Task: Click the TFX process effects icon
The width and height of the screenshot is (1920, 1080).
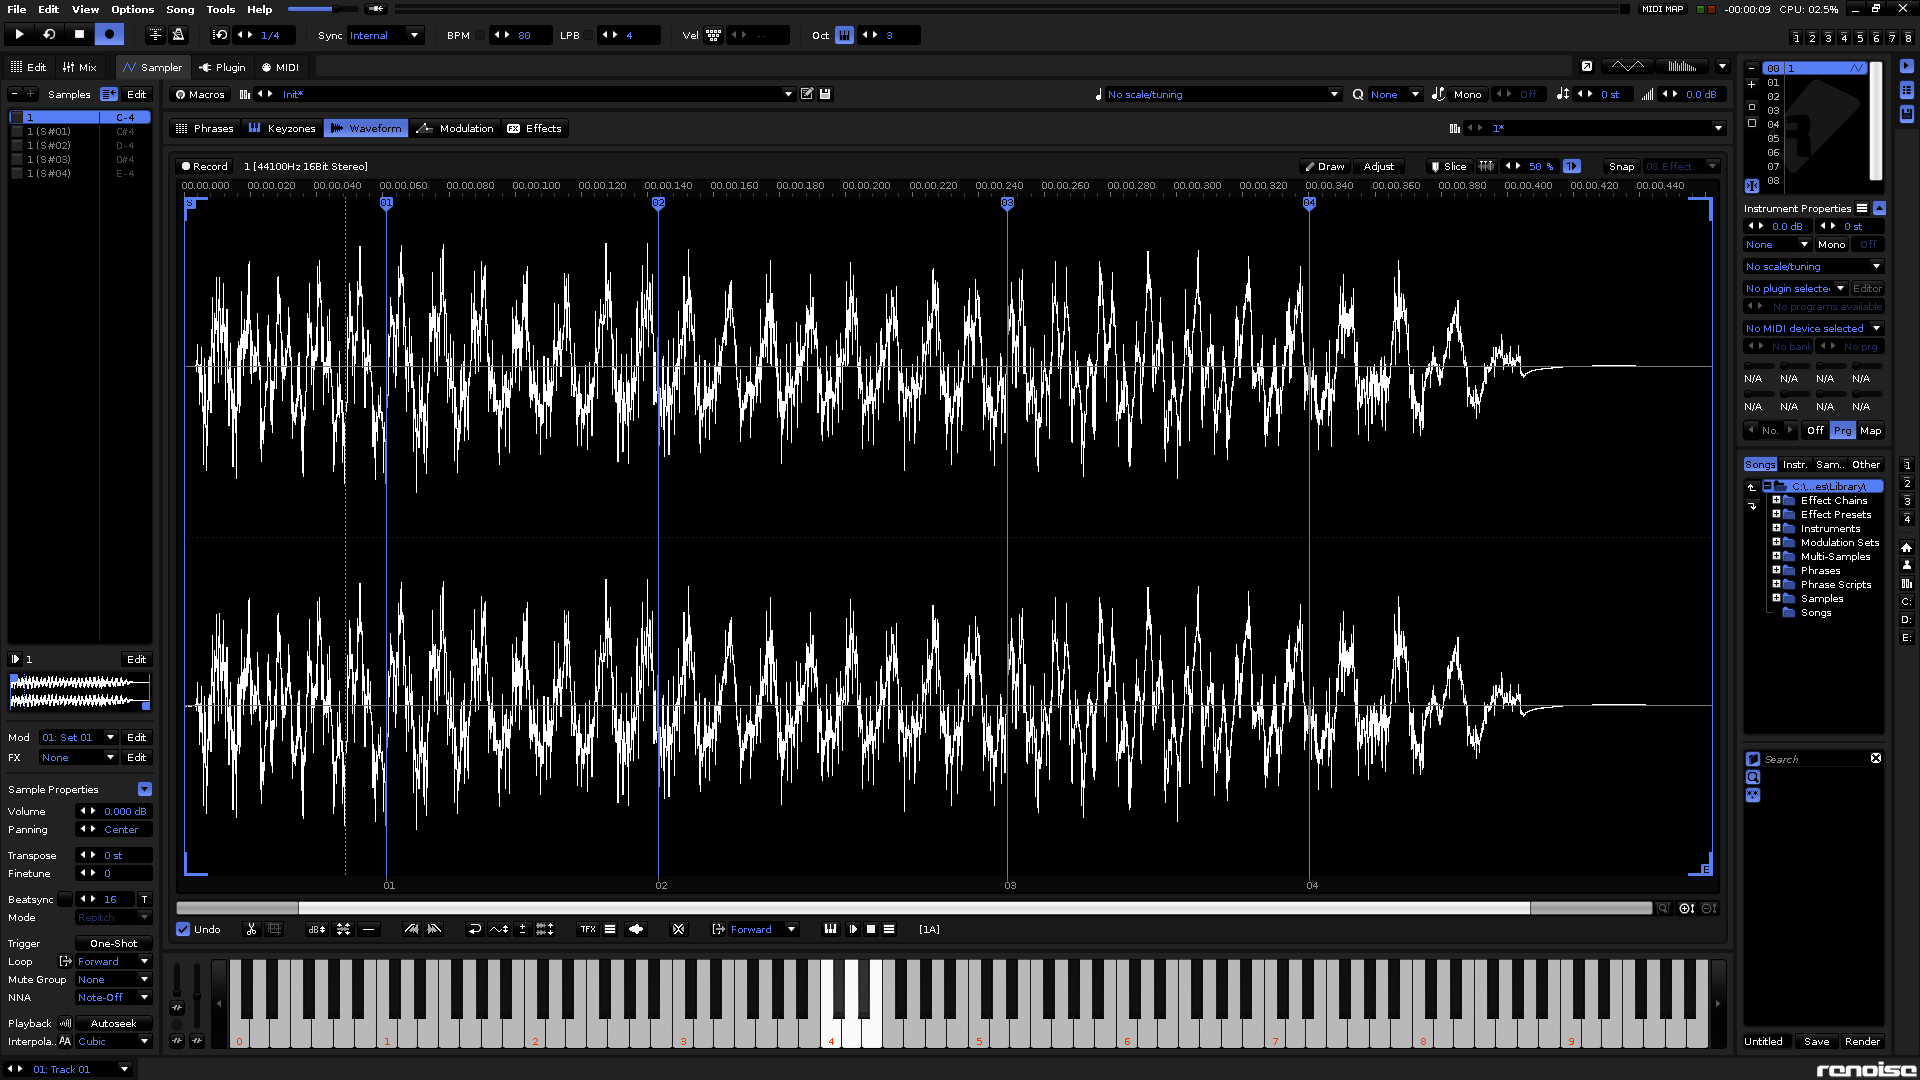Action: (x=588, y=929)
